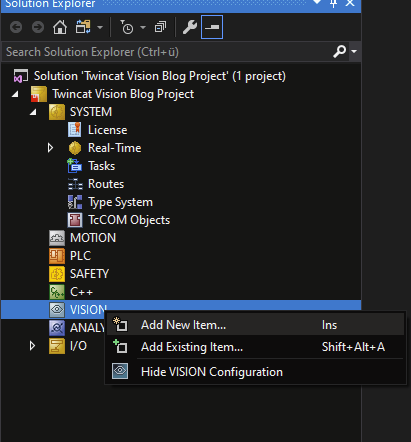Select the MOTION tree item

tap(93, 238)
